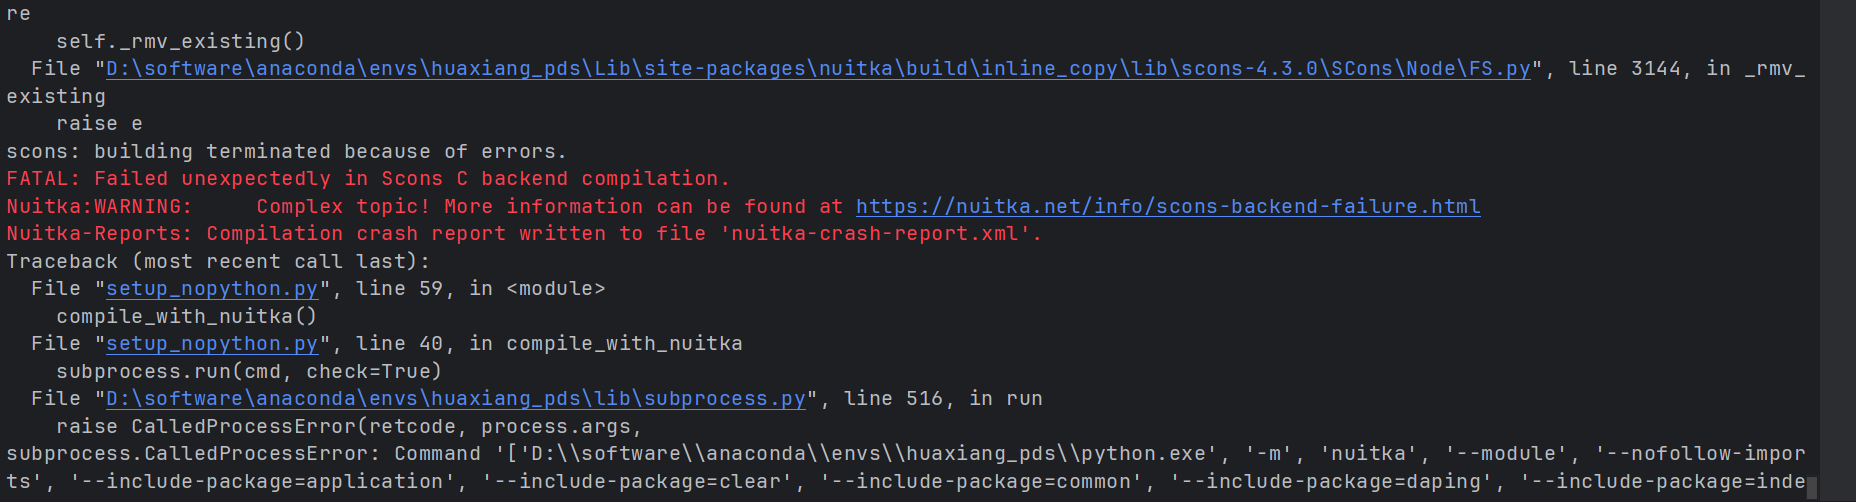Click the 'self._rmv_existing()' line
This screenshot has width=1856, height=502.
pos(181,41)
